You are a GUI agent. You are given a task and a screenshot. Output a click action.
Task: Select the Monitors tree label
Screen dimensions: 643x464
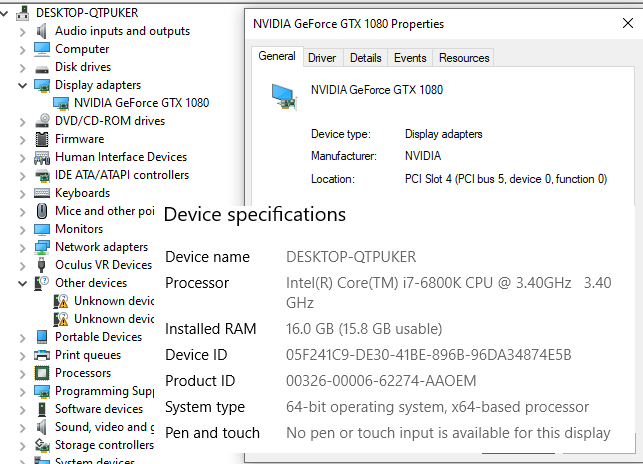click(79, 229)
